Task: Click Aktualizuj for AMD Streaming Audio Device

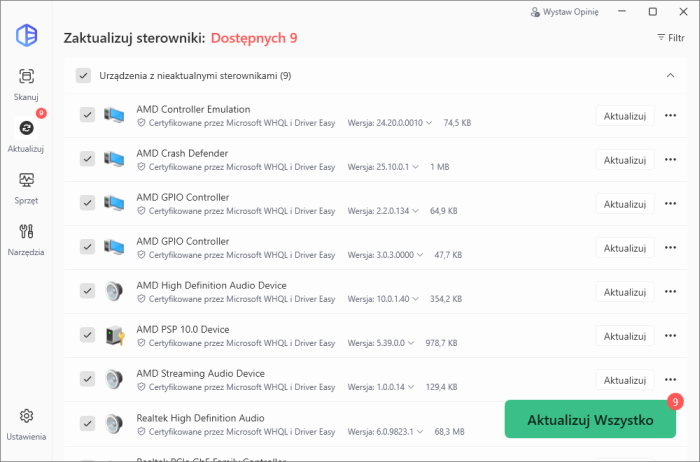Action: tap(625, 380)
